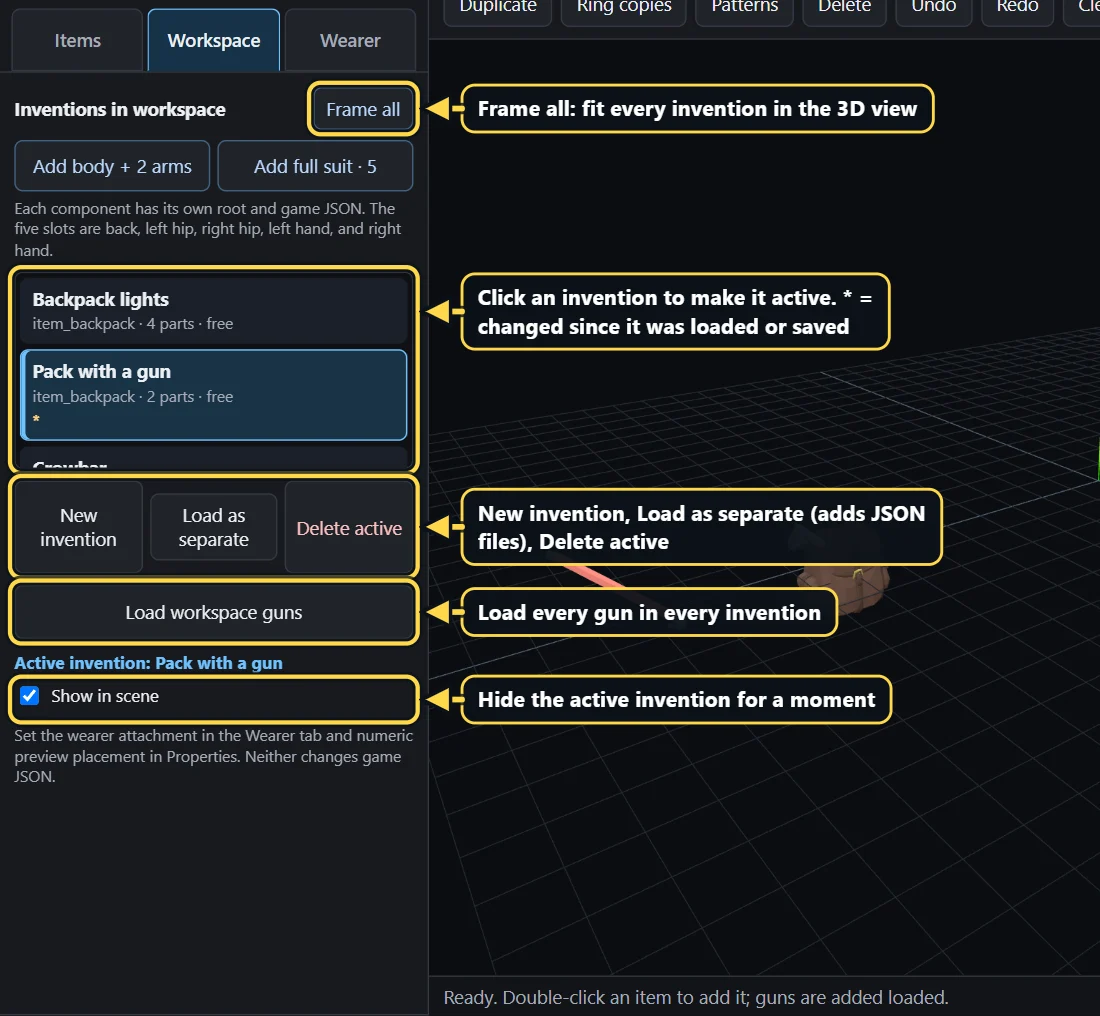Add body + 2 arms
This screenshot has height=1016, width=1100.
112,166
